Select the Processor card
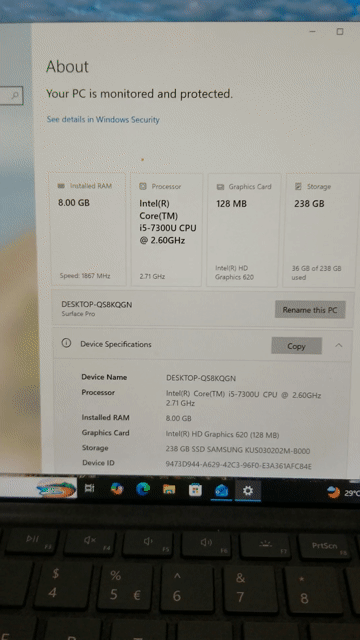This screenshot has height=640, width=360. pyautogui.click(x=167, y=230)
